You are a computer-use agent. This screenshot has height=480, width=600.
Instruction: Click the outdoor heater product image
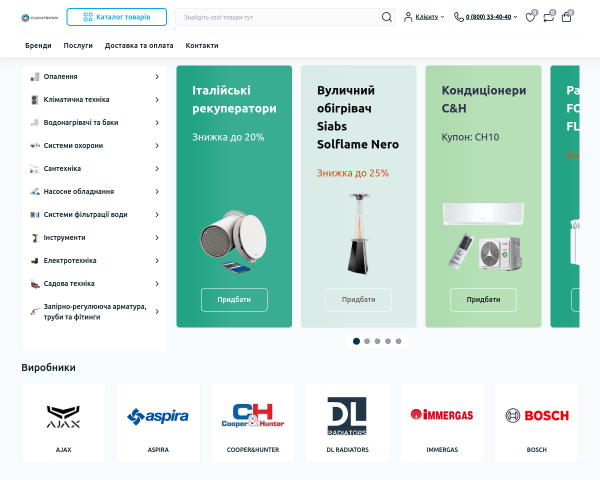(x=359, y=234)
